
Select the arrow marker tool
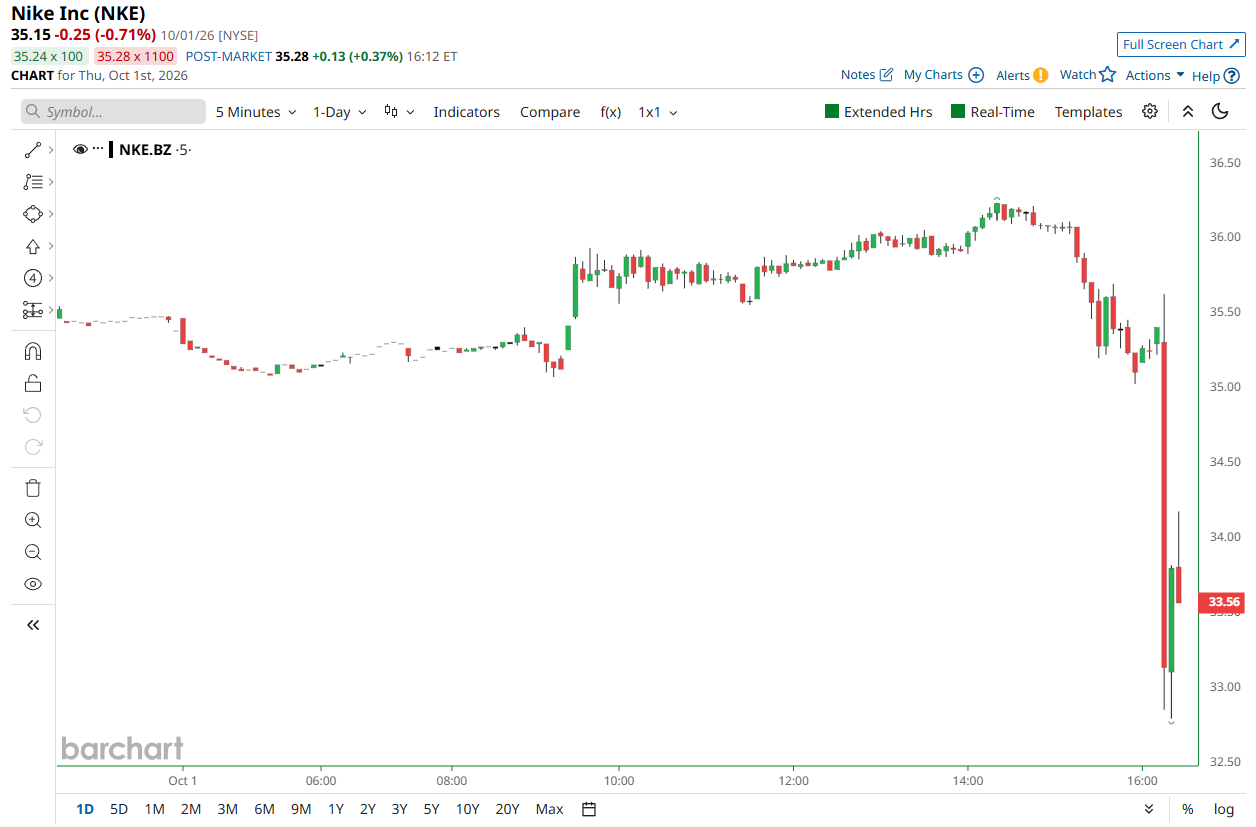click(x=33, y=246)
